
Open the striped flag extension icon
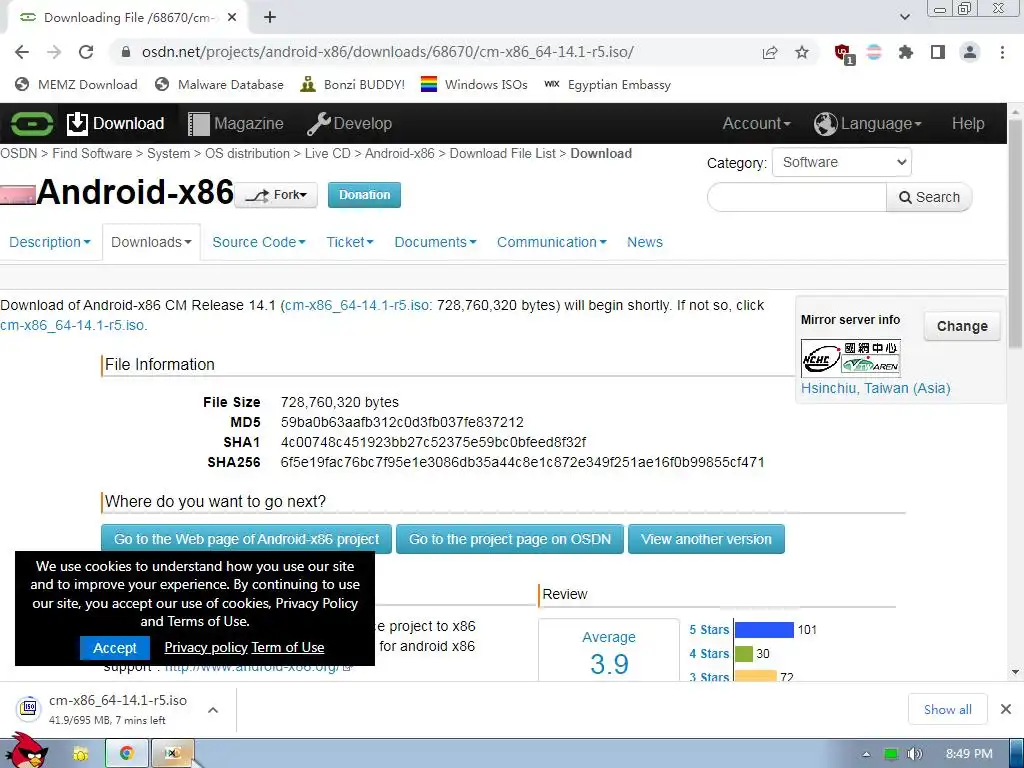874,52
